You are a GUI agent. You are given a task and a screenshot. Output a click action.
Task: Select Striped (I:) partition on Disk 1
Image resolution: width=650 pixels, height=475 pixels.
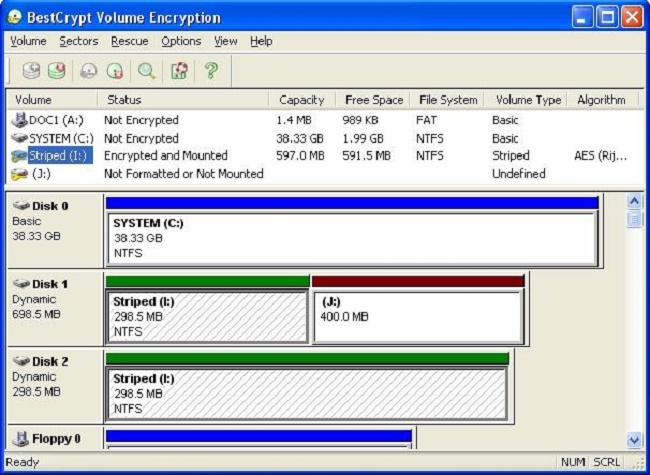[x=207, y=317]
